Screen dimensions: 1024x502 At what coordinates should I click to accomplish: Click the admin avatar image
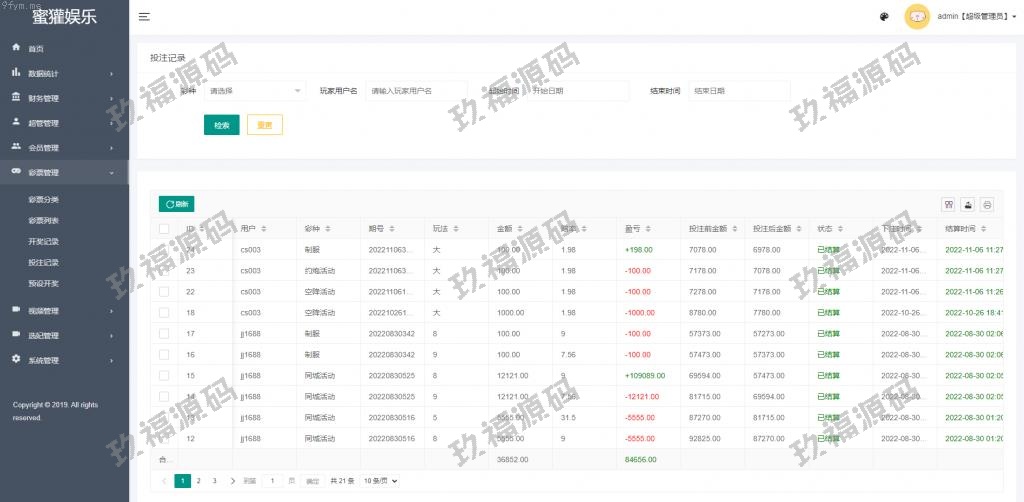click(917, 17)
